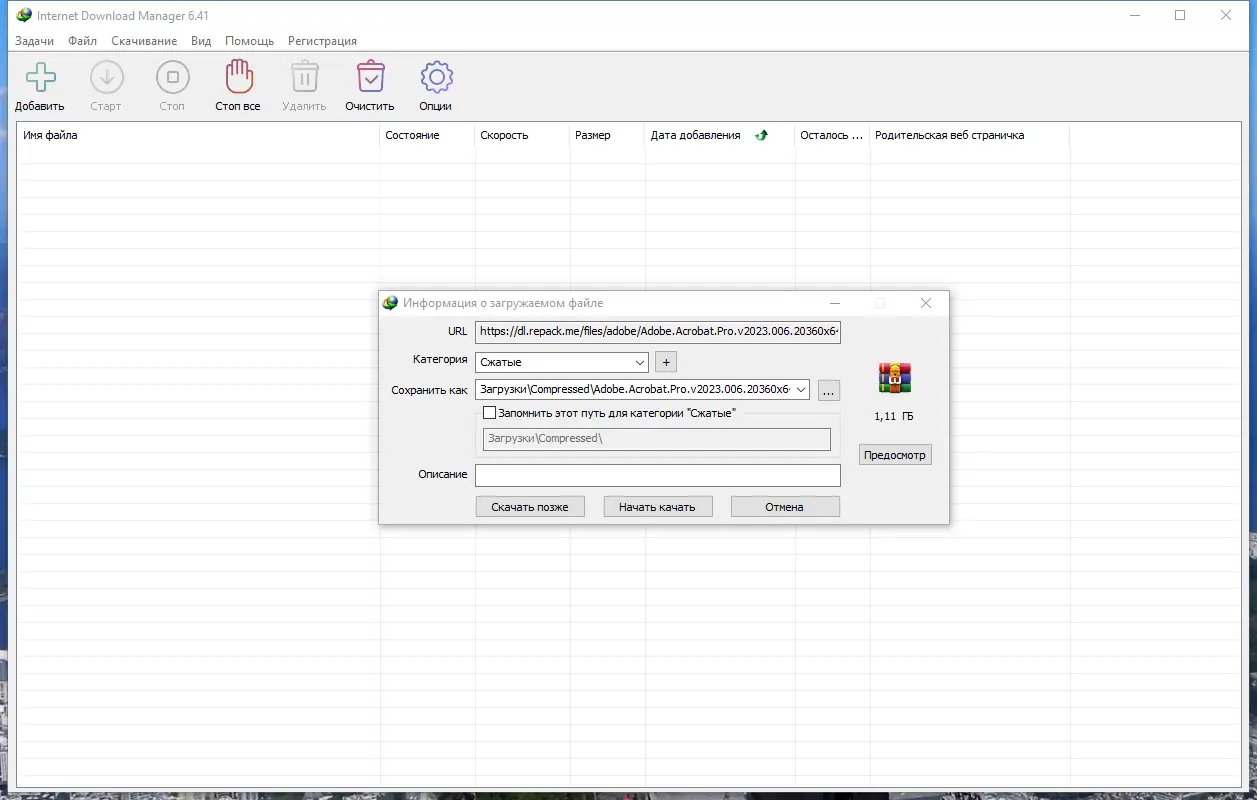Click the 1,11 ГБ file size text
1257x800 pixels.
[894, 416]
